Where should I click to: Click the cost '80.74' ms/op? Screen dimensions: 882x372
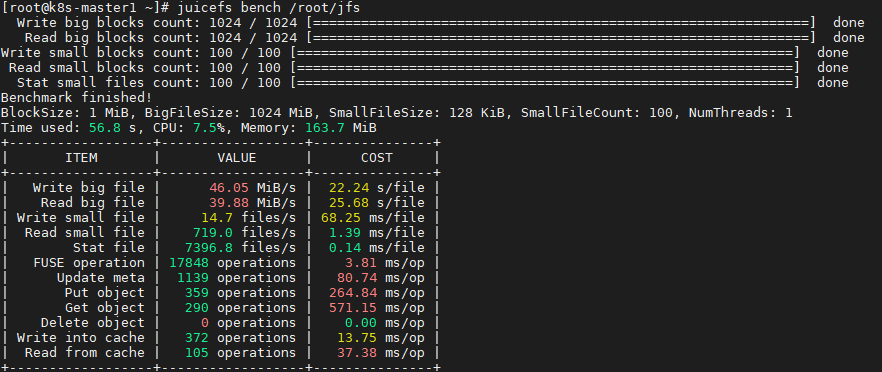(x=357, y=278)
